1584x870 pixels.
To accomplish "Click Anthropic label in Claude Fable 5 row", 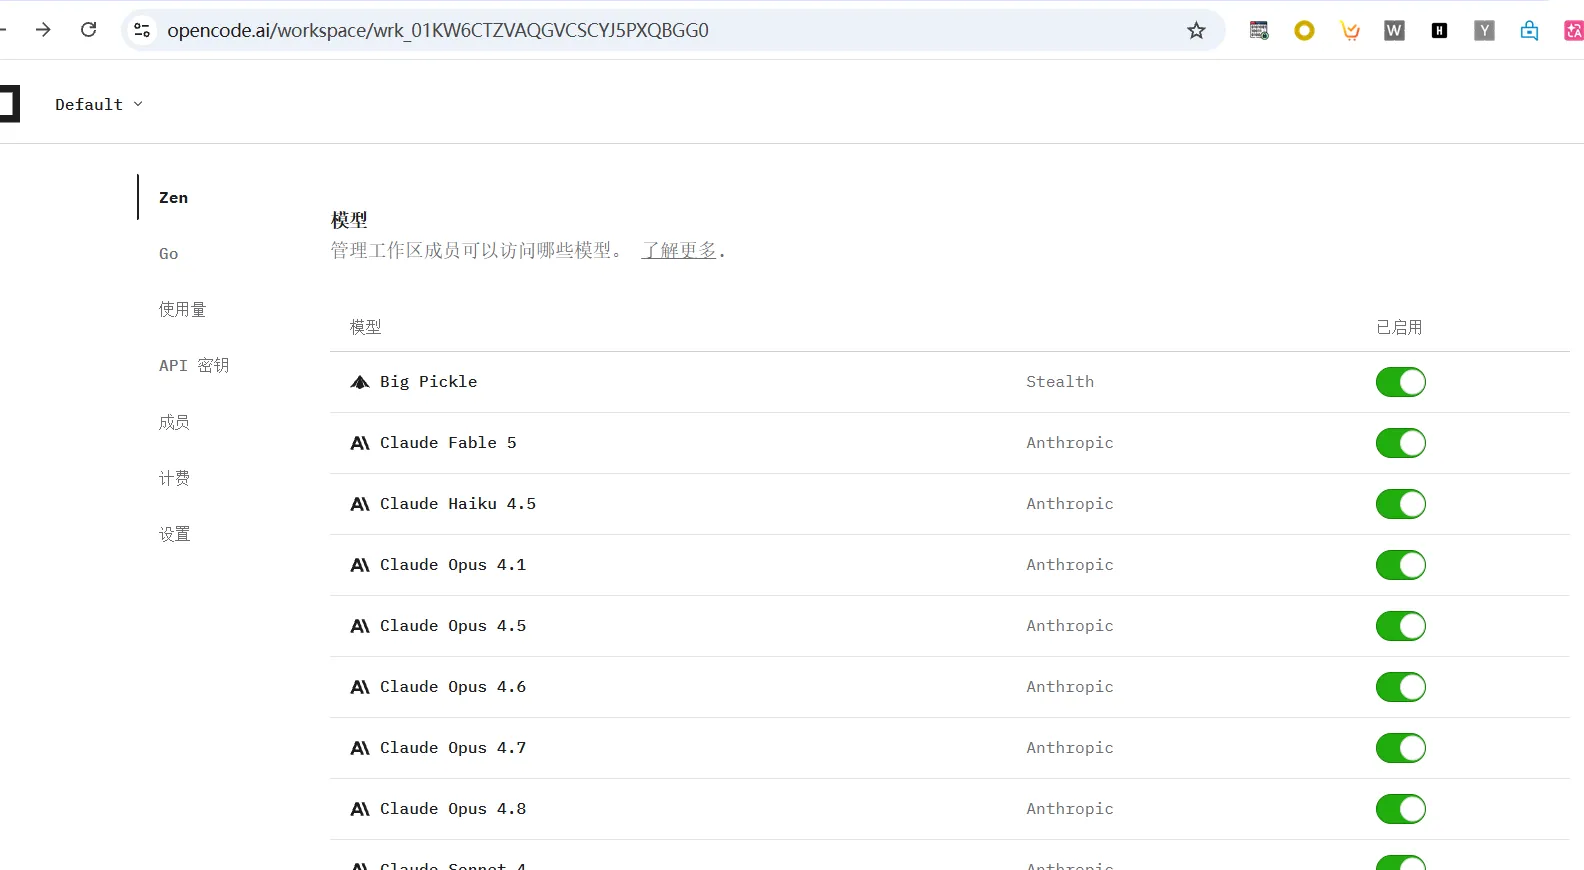I will point(1070,443).
